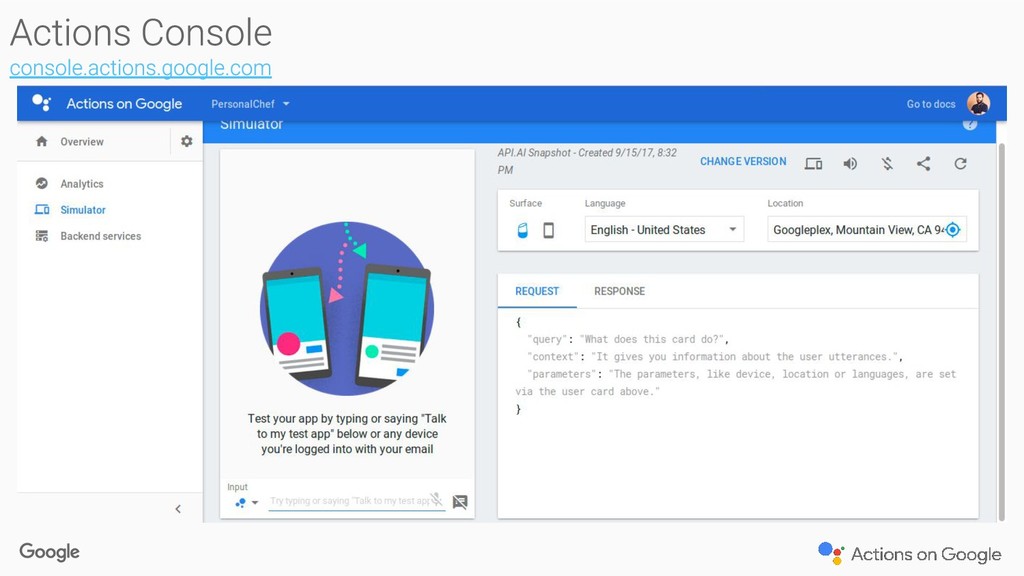
Task: Open the Assistant input mode dropdown
Action: coord(247,502)
